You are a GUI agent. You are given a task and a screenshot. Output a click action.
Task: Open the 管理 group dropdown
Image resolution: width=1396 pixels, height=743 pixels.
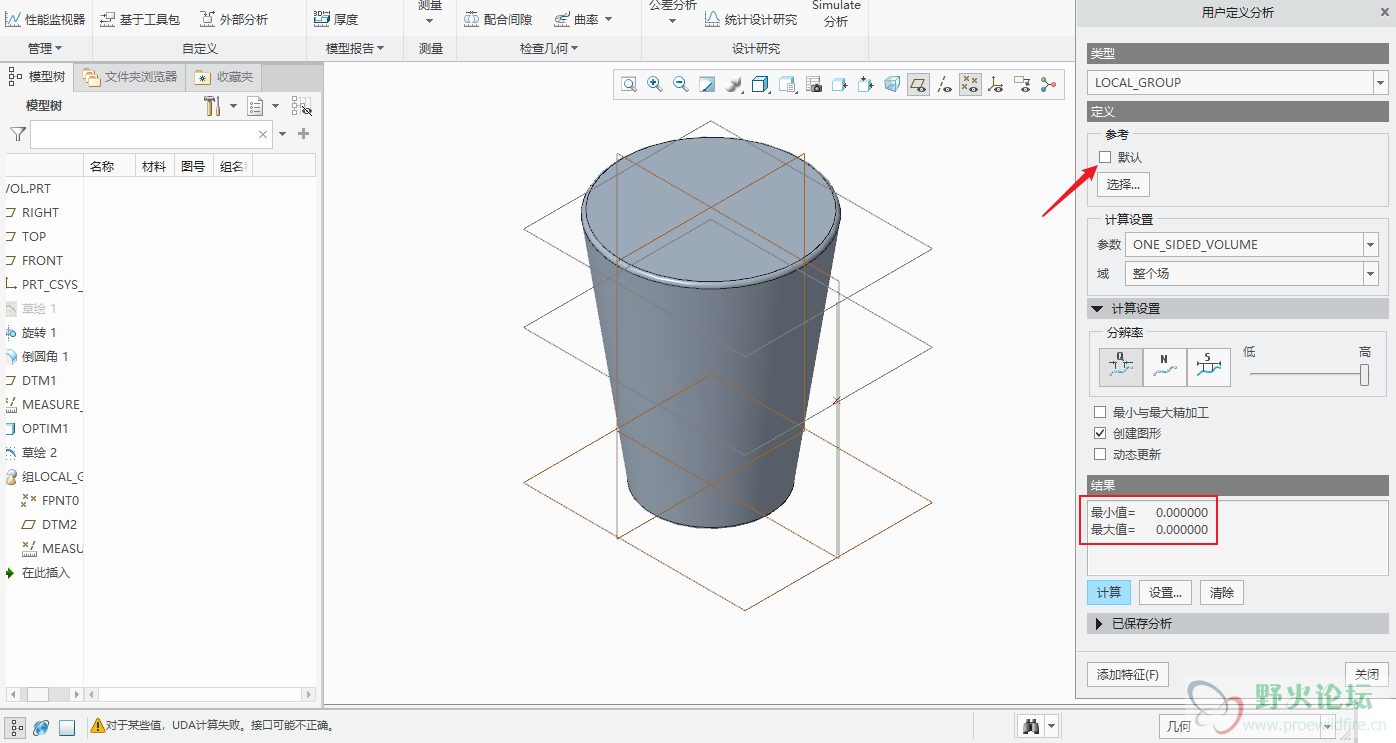pyautogui.click(x=45, y=48)
